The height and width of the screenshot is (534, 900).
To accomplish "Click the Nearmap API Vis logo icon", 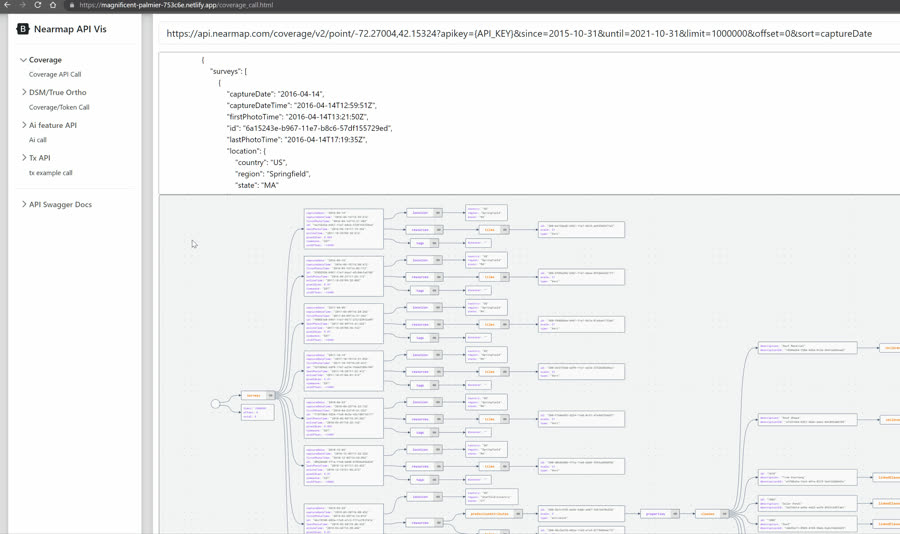I will click(22, 29).
